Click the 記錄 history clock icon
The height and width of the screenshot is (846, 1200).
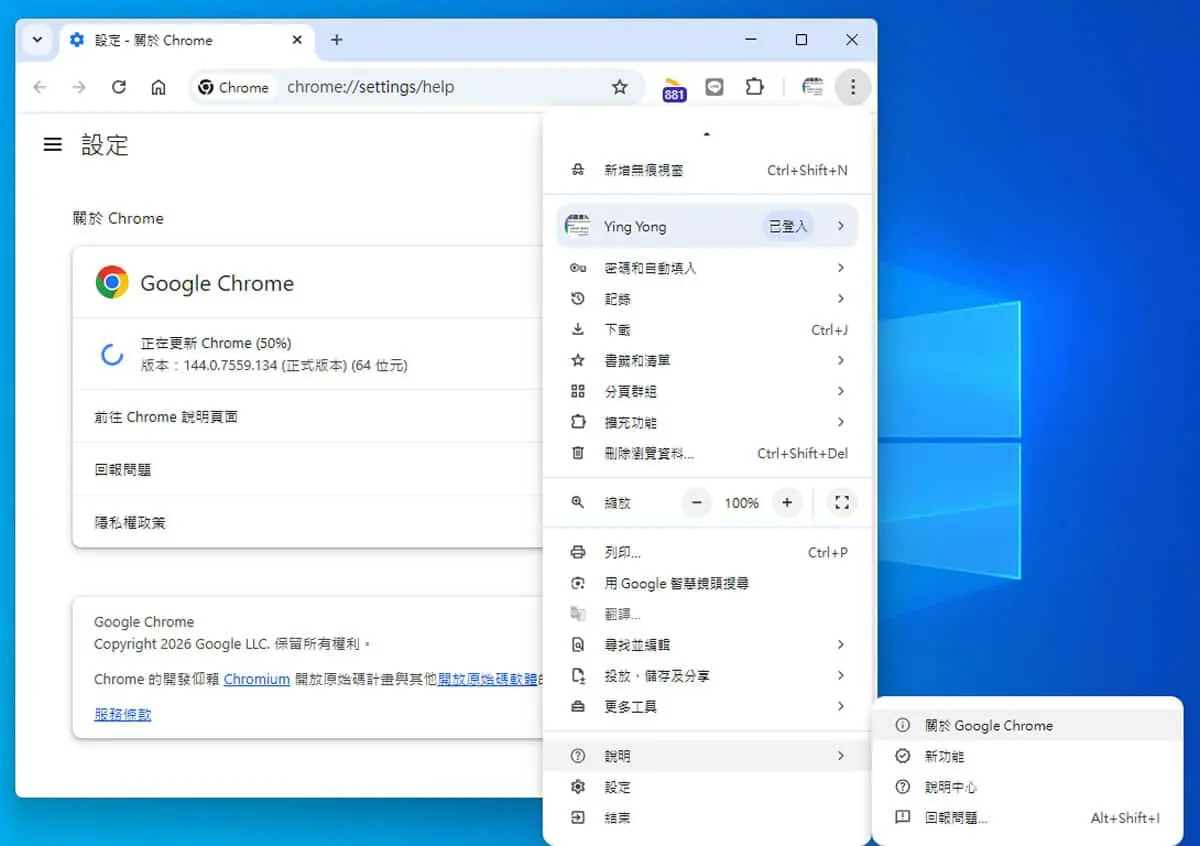(x=578, y=299)
